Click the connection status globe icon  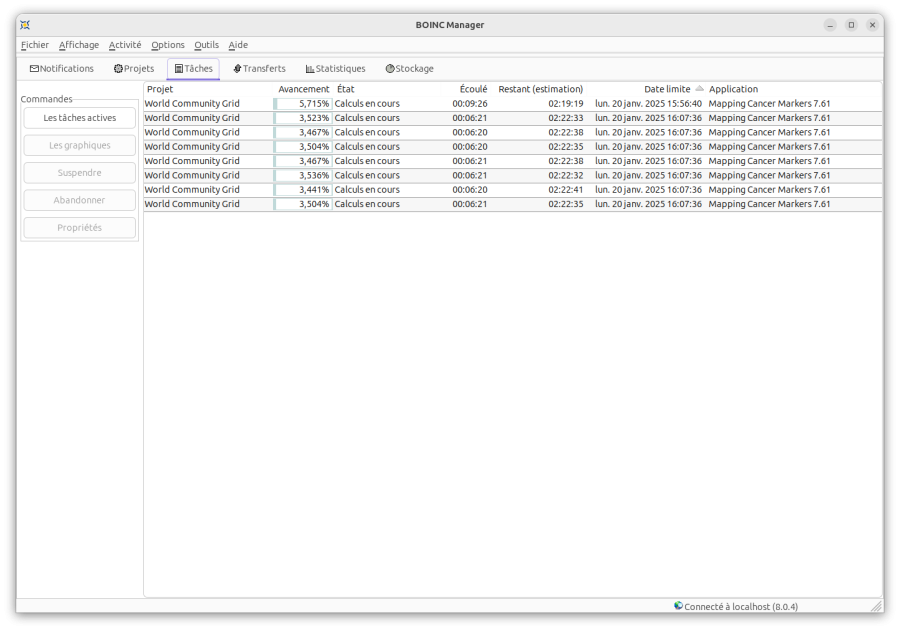(678, 606)
